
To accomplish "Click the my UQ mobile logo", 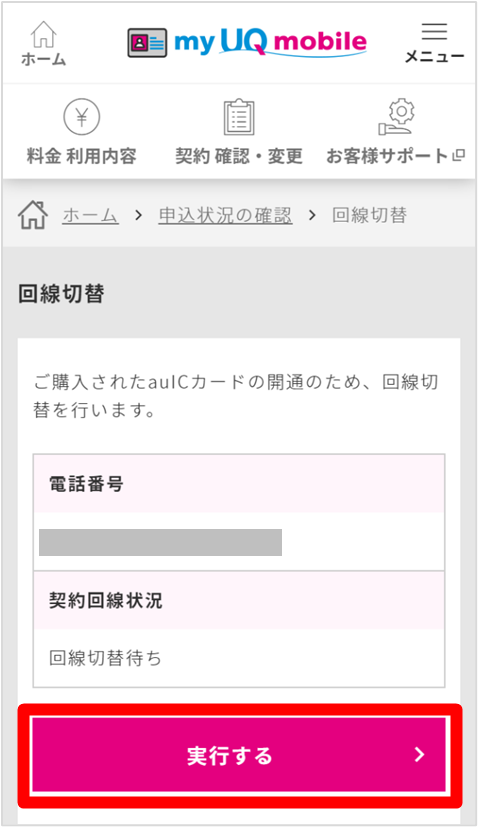I will (270, 42).
